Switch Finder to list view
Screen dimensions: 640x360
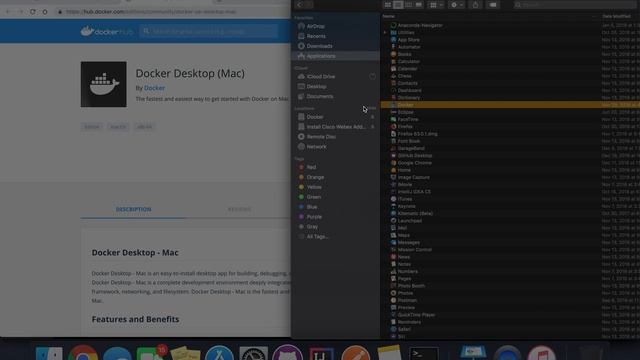coord(398,5)
